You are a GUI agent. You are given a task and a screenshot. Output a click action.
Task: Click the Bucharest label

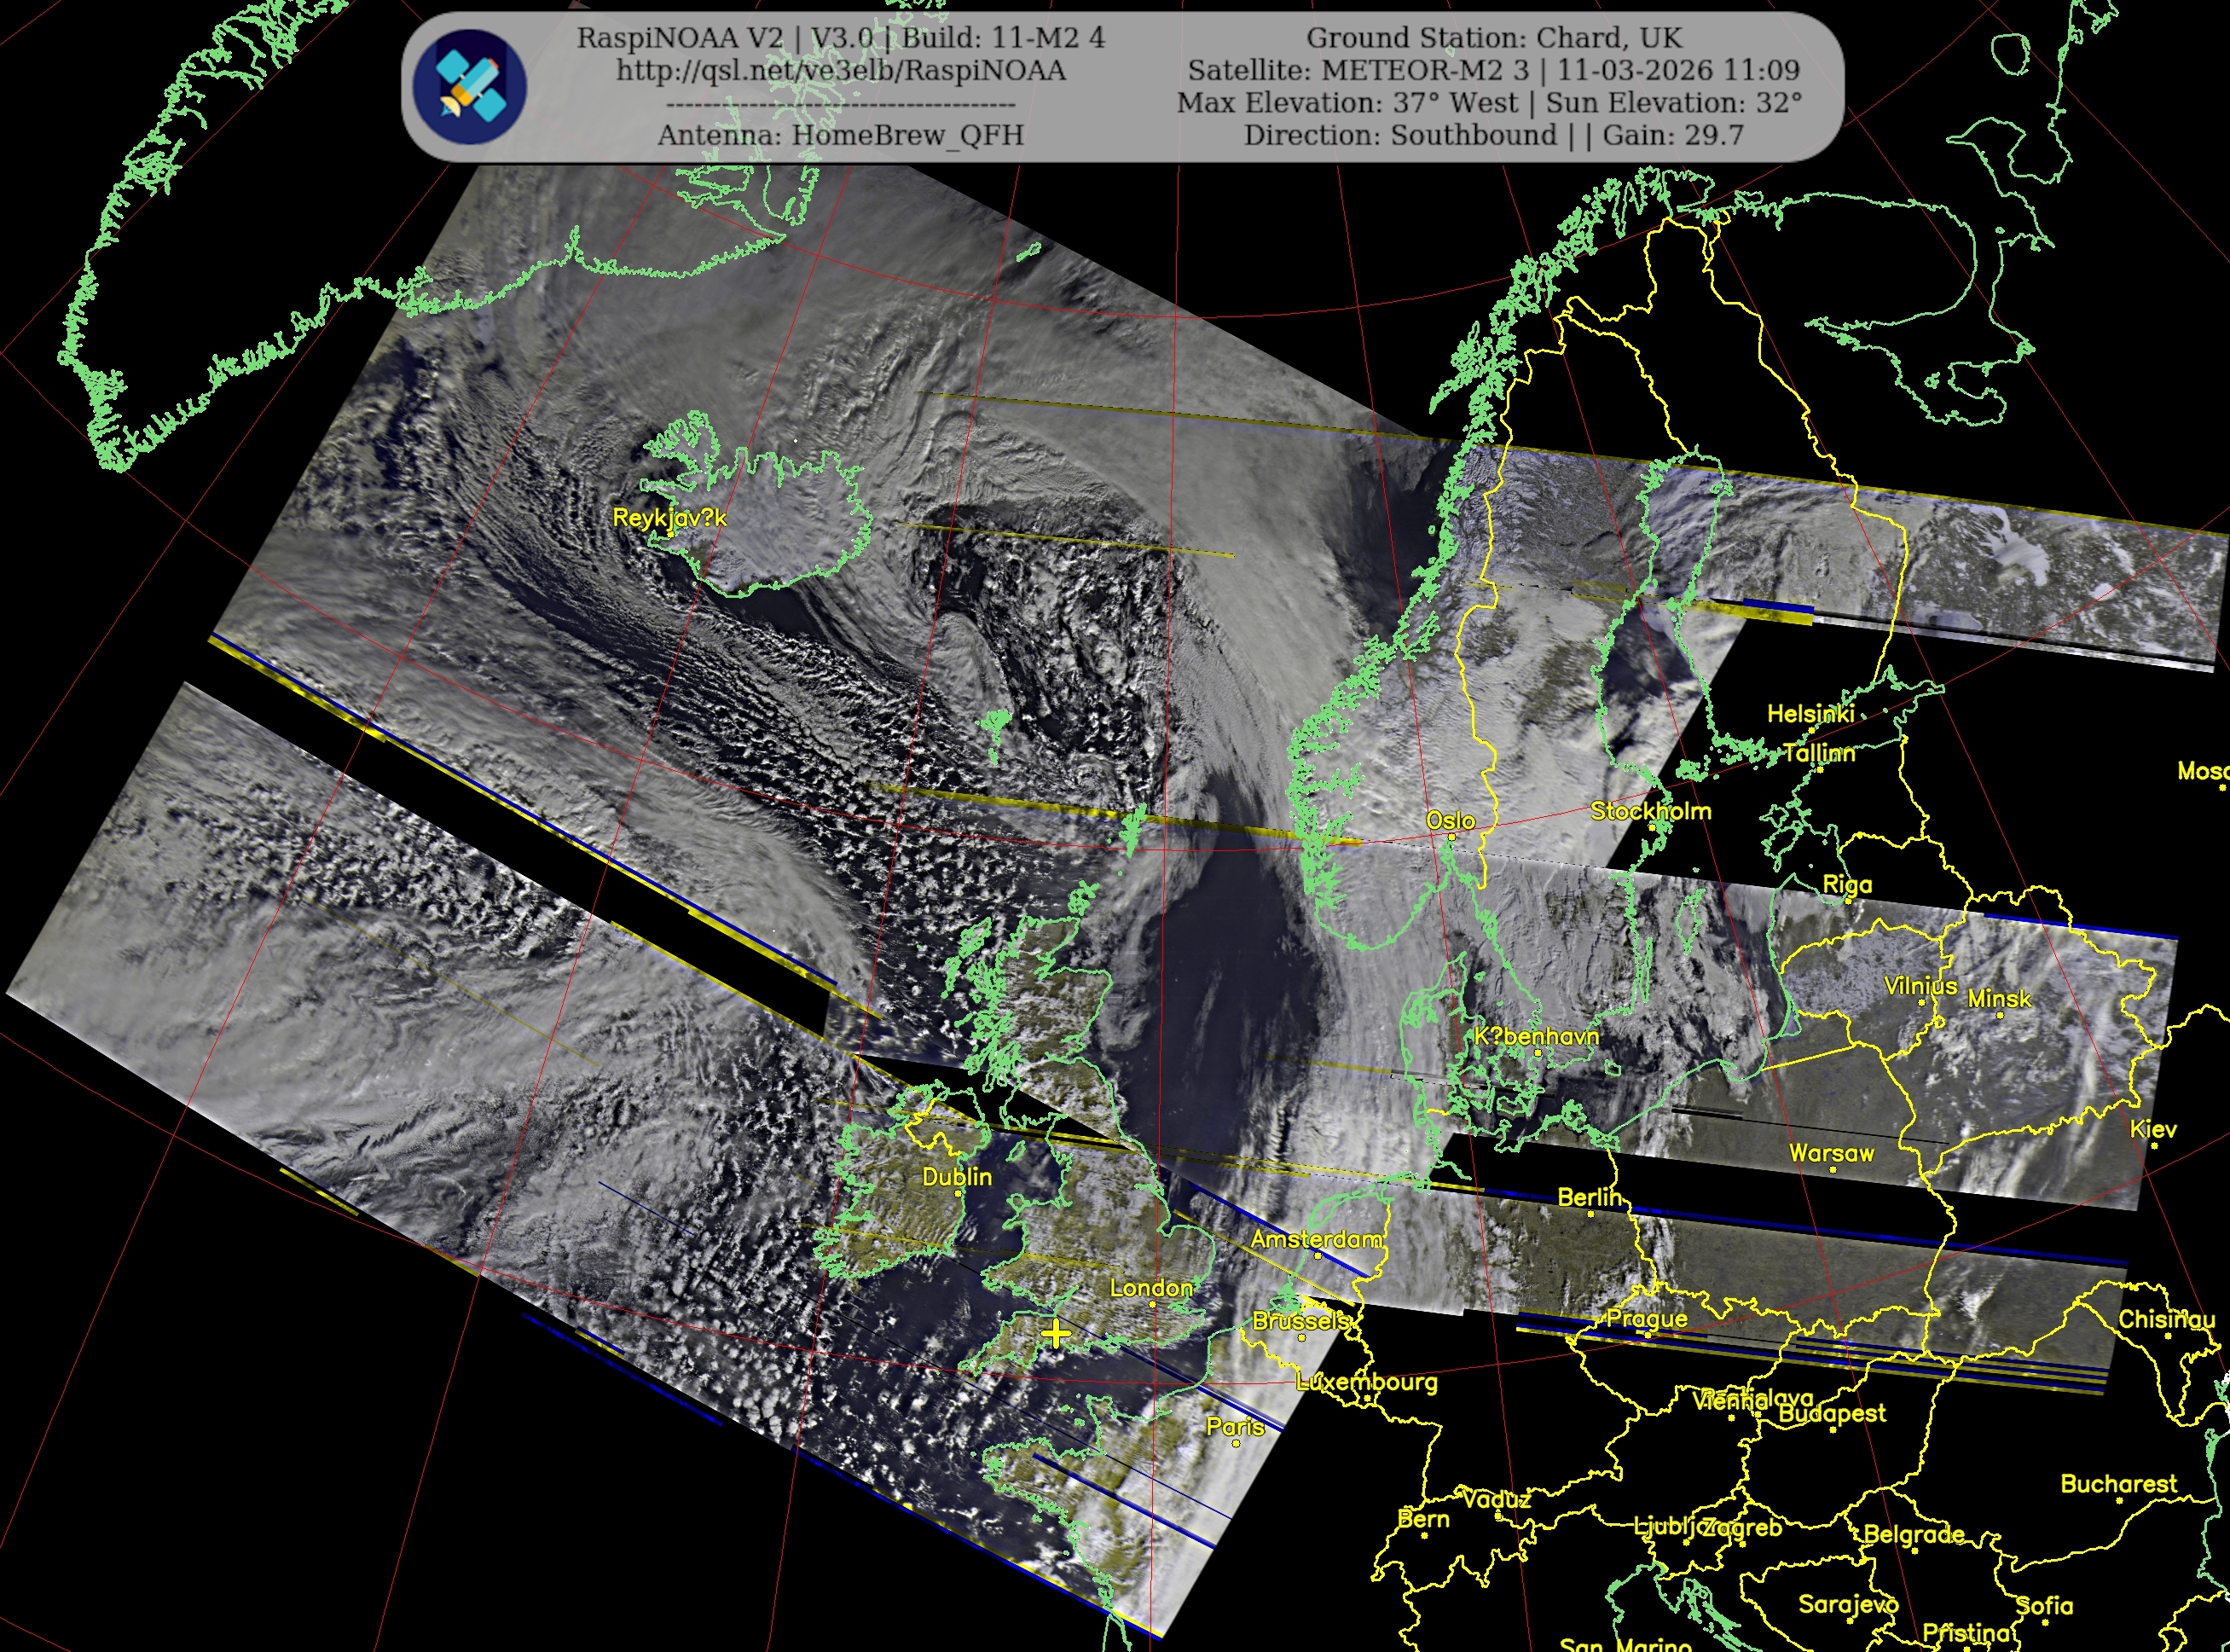pyautogui.click(x=2118, y=1484)
